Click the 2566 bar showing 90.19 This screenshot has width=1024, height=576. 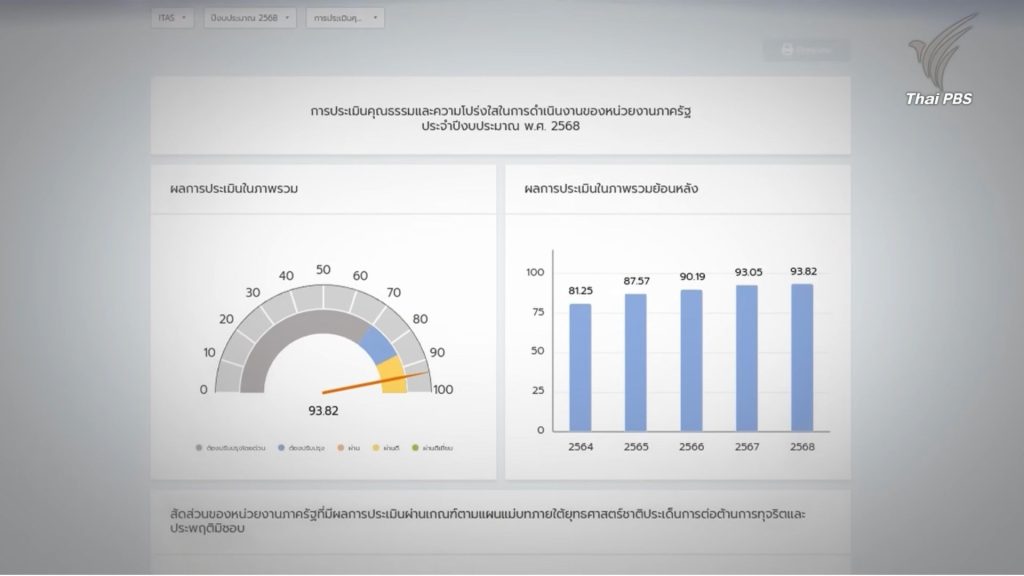(691, 360)
